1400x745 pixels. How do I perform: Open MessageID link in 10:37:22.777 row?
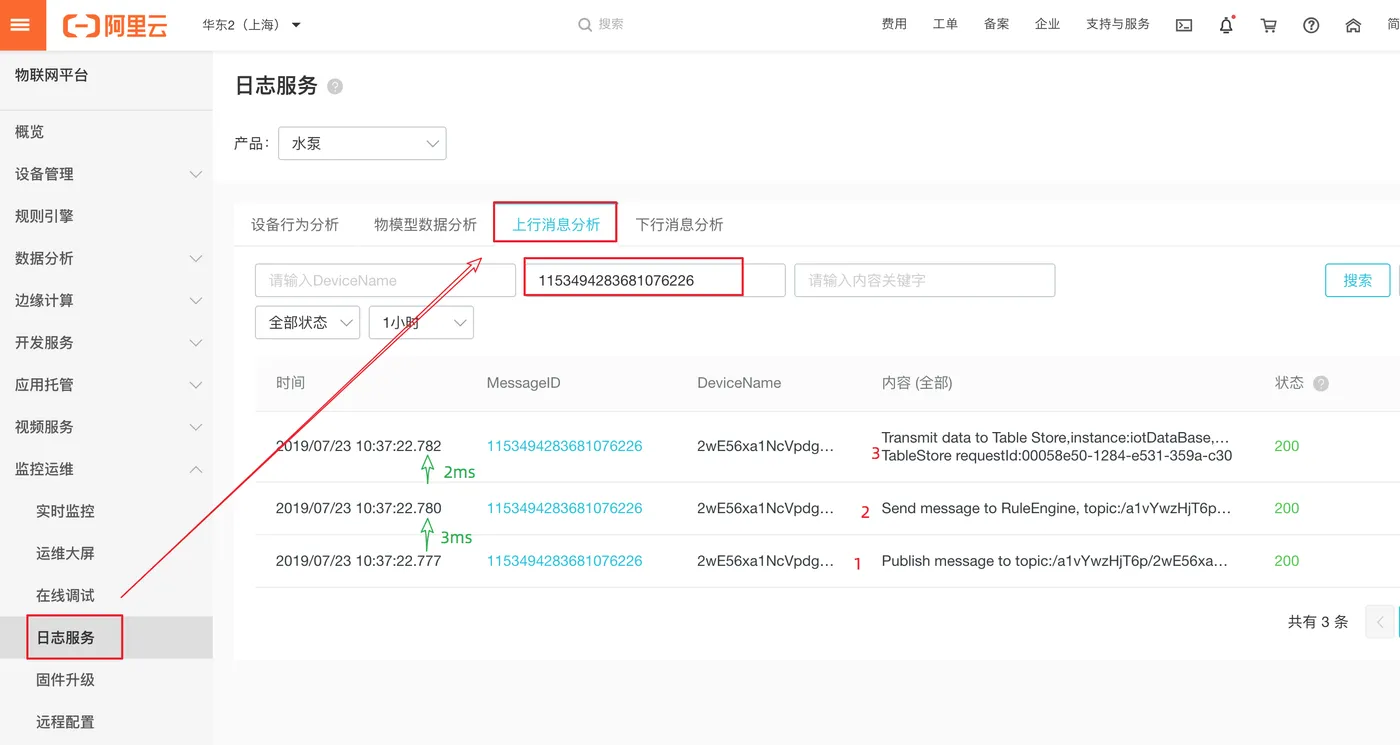[564, 561]
